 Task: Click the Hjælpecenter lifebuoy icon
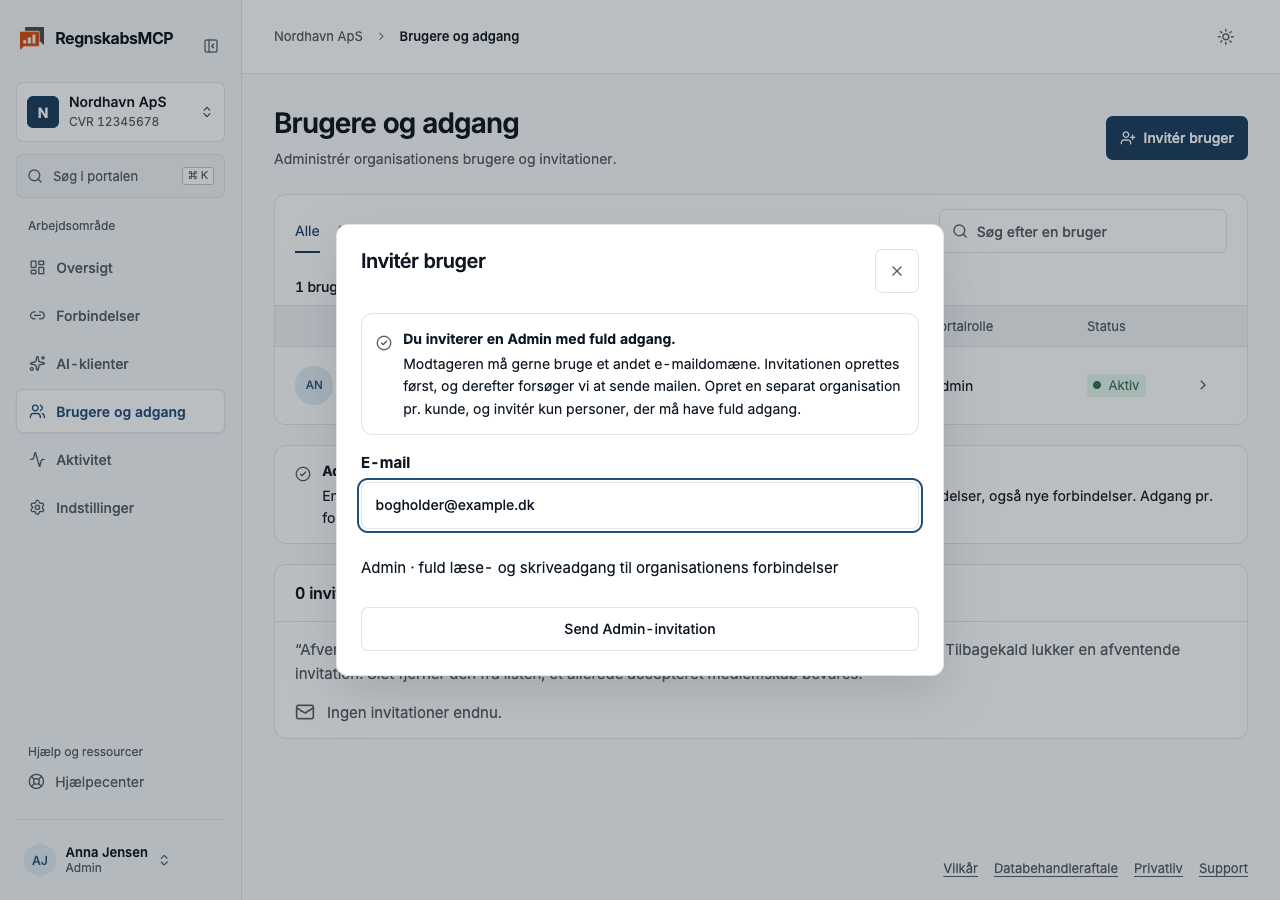[x=37, y=782]
